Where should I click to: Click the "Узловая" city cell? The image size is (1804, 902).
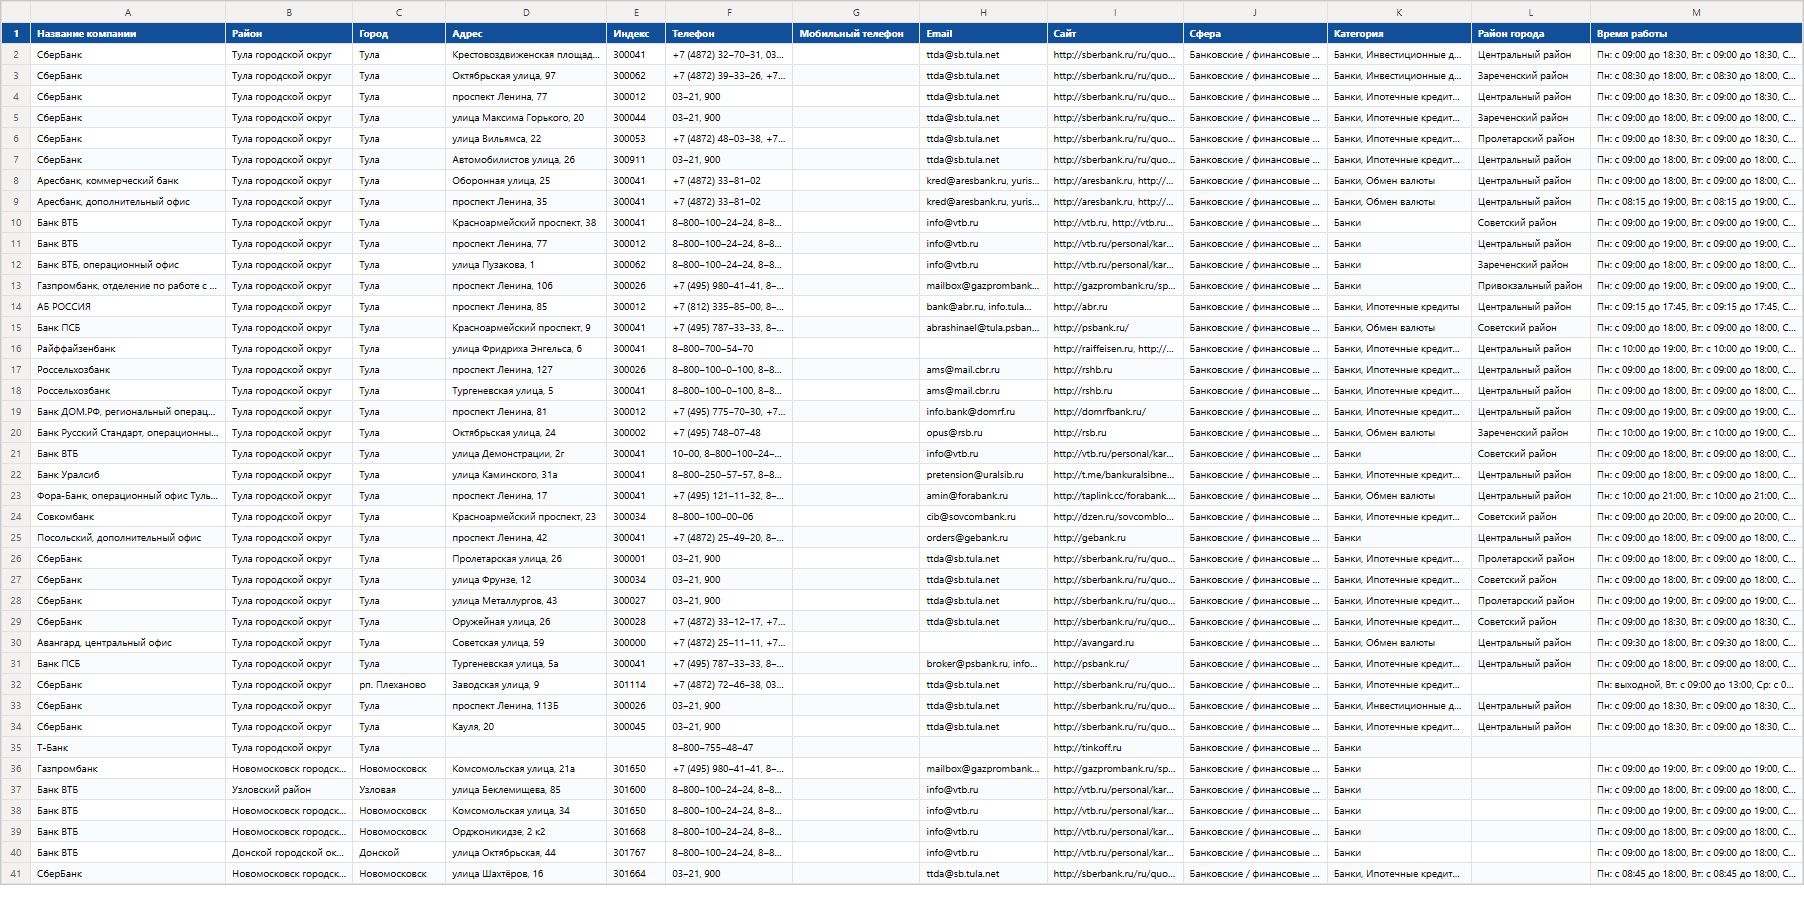pyautogui.click(x=399, y=790)
